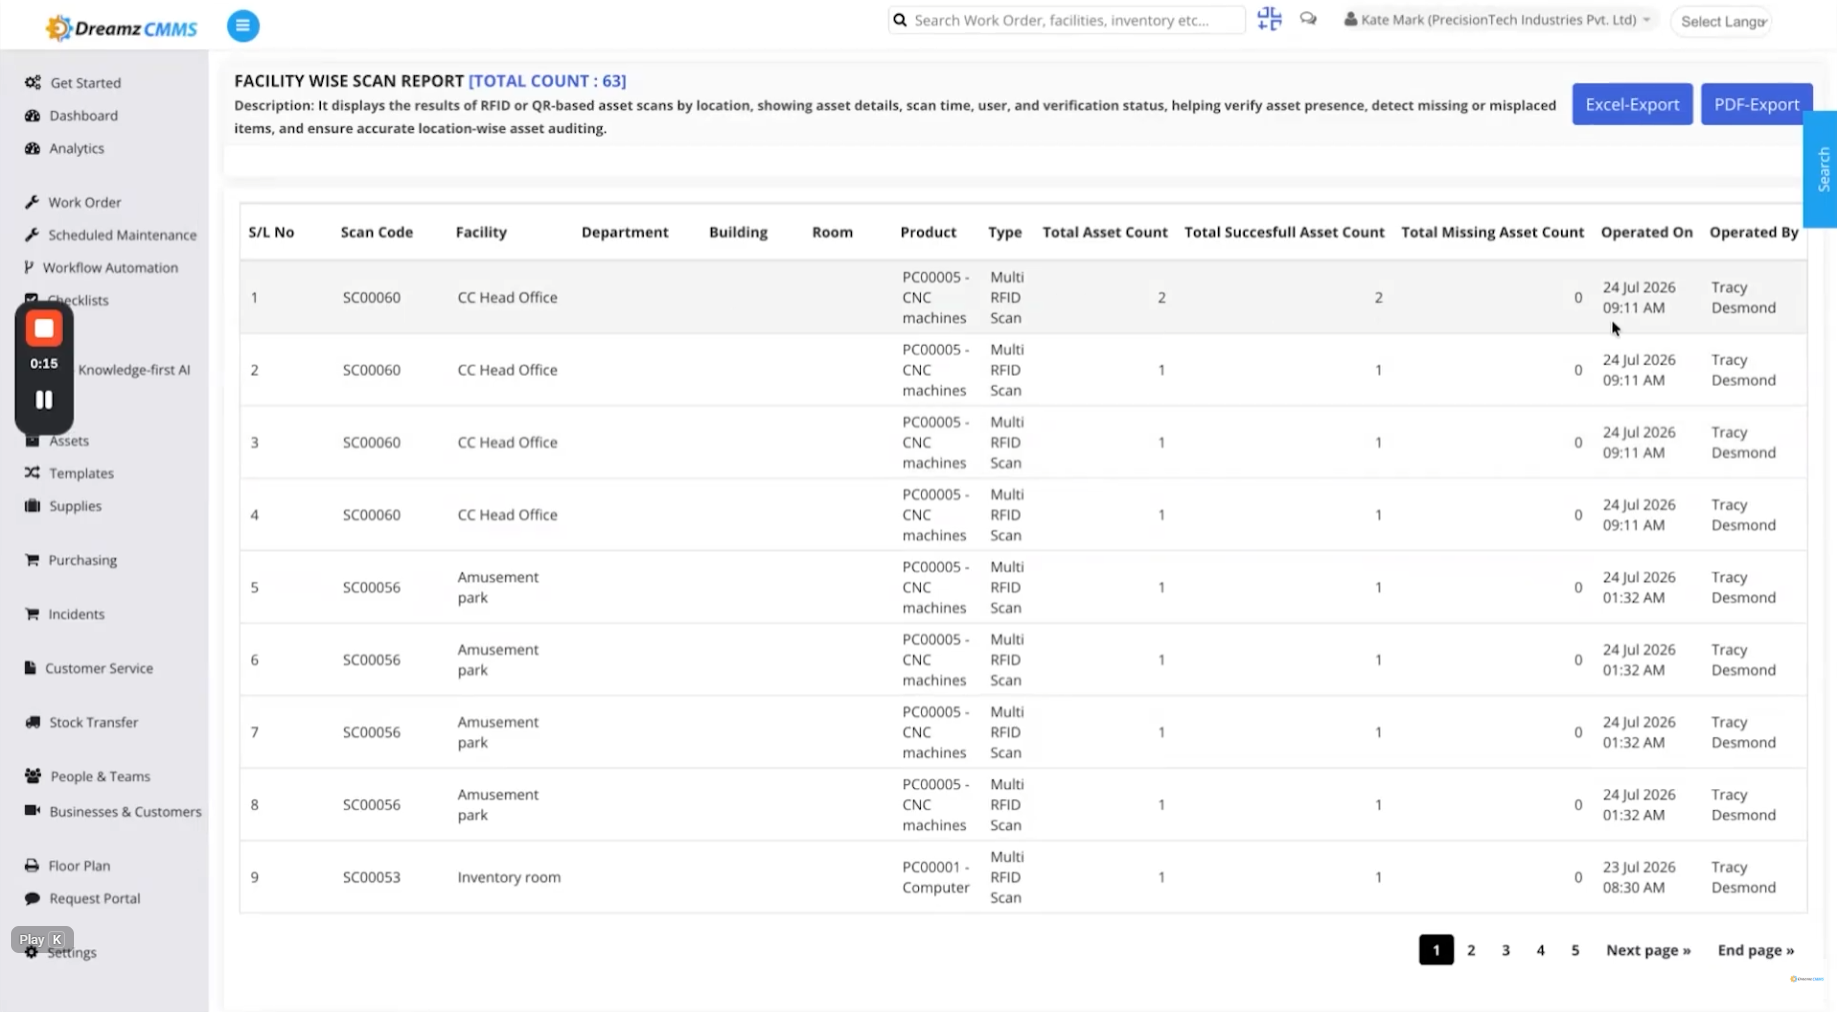Screen dimensions: 1837x1012
Task: Click SC00060 in row 1
Action: click(371, 298)
